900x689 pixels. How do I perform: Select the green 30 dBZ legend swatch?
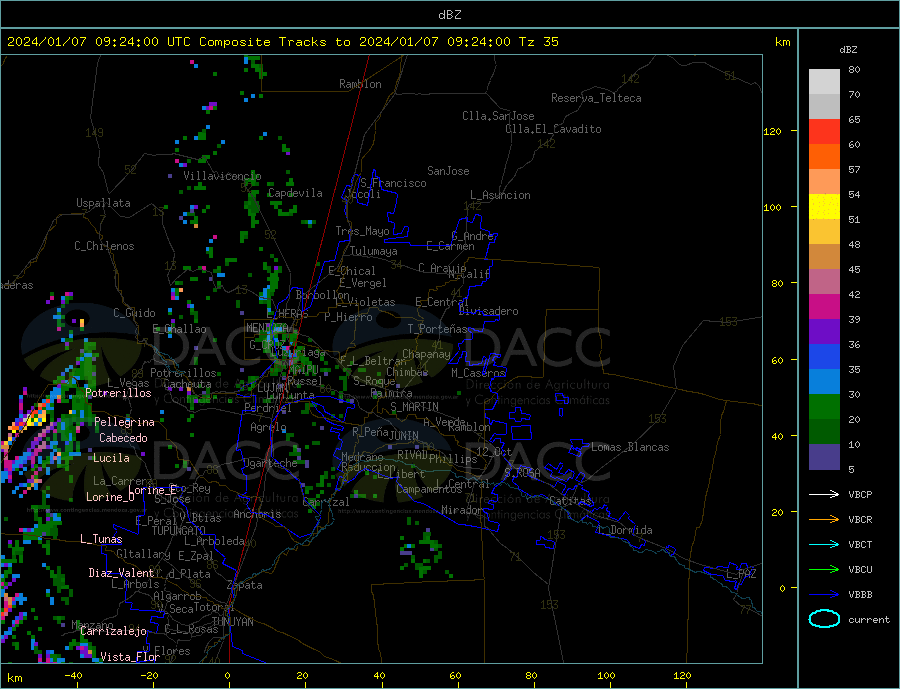(x=824, y=407)
